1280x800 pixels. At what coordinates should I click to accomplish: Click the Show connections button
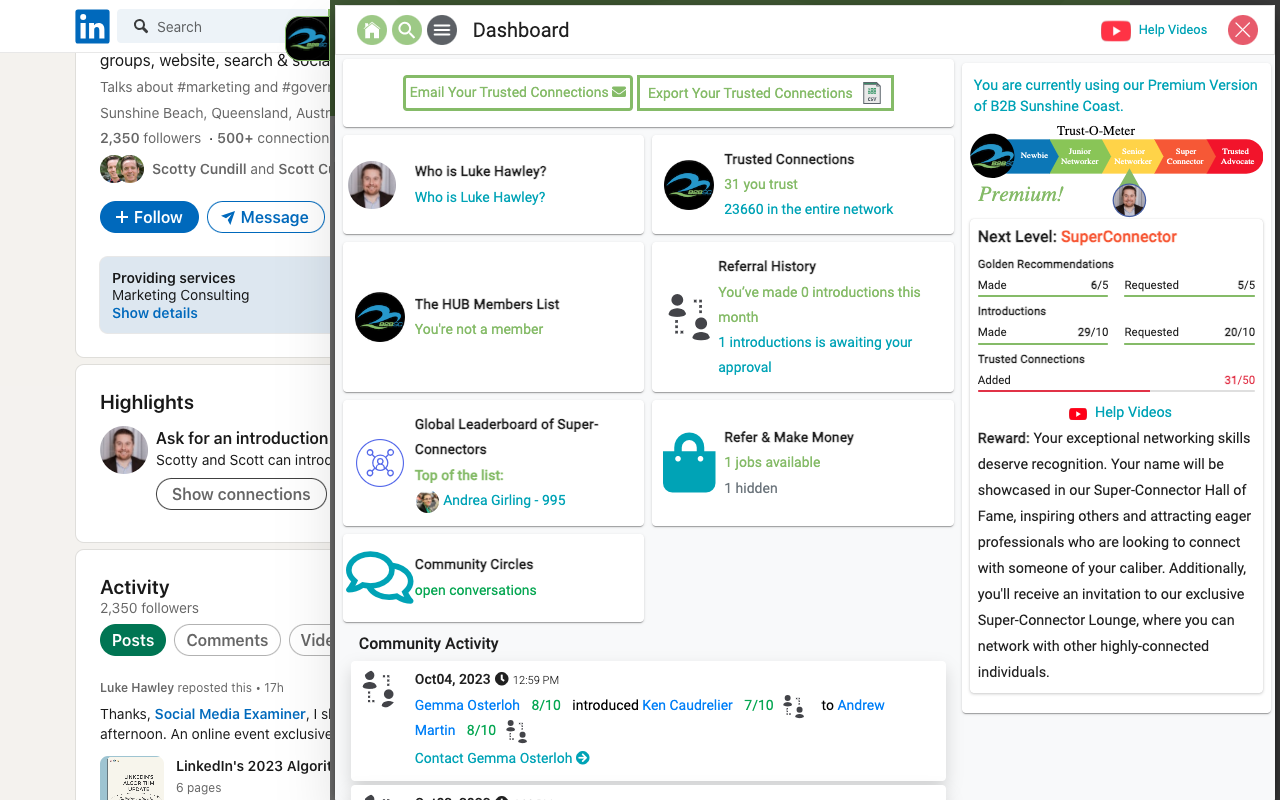[x=241, y=494]
